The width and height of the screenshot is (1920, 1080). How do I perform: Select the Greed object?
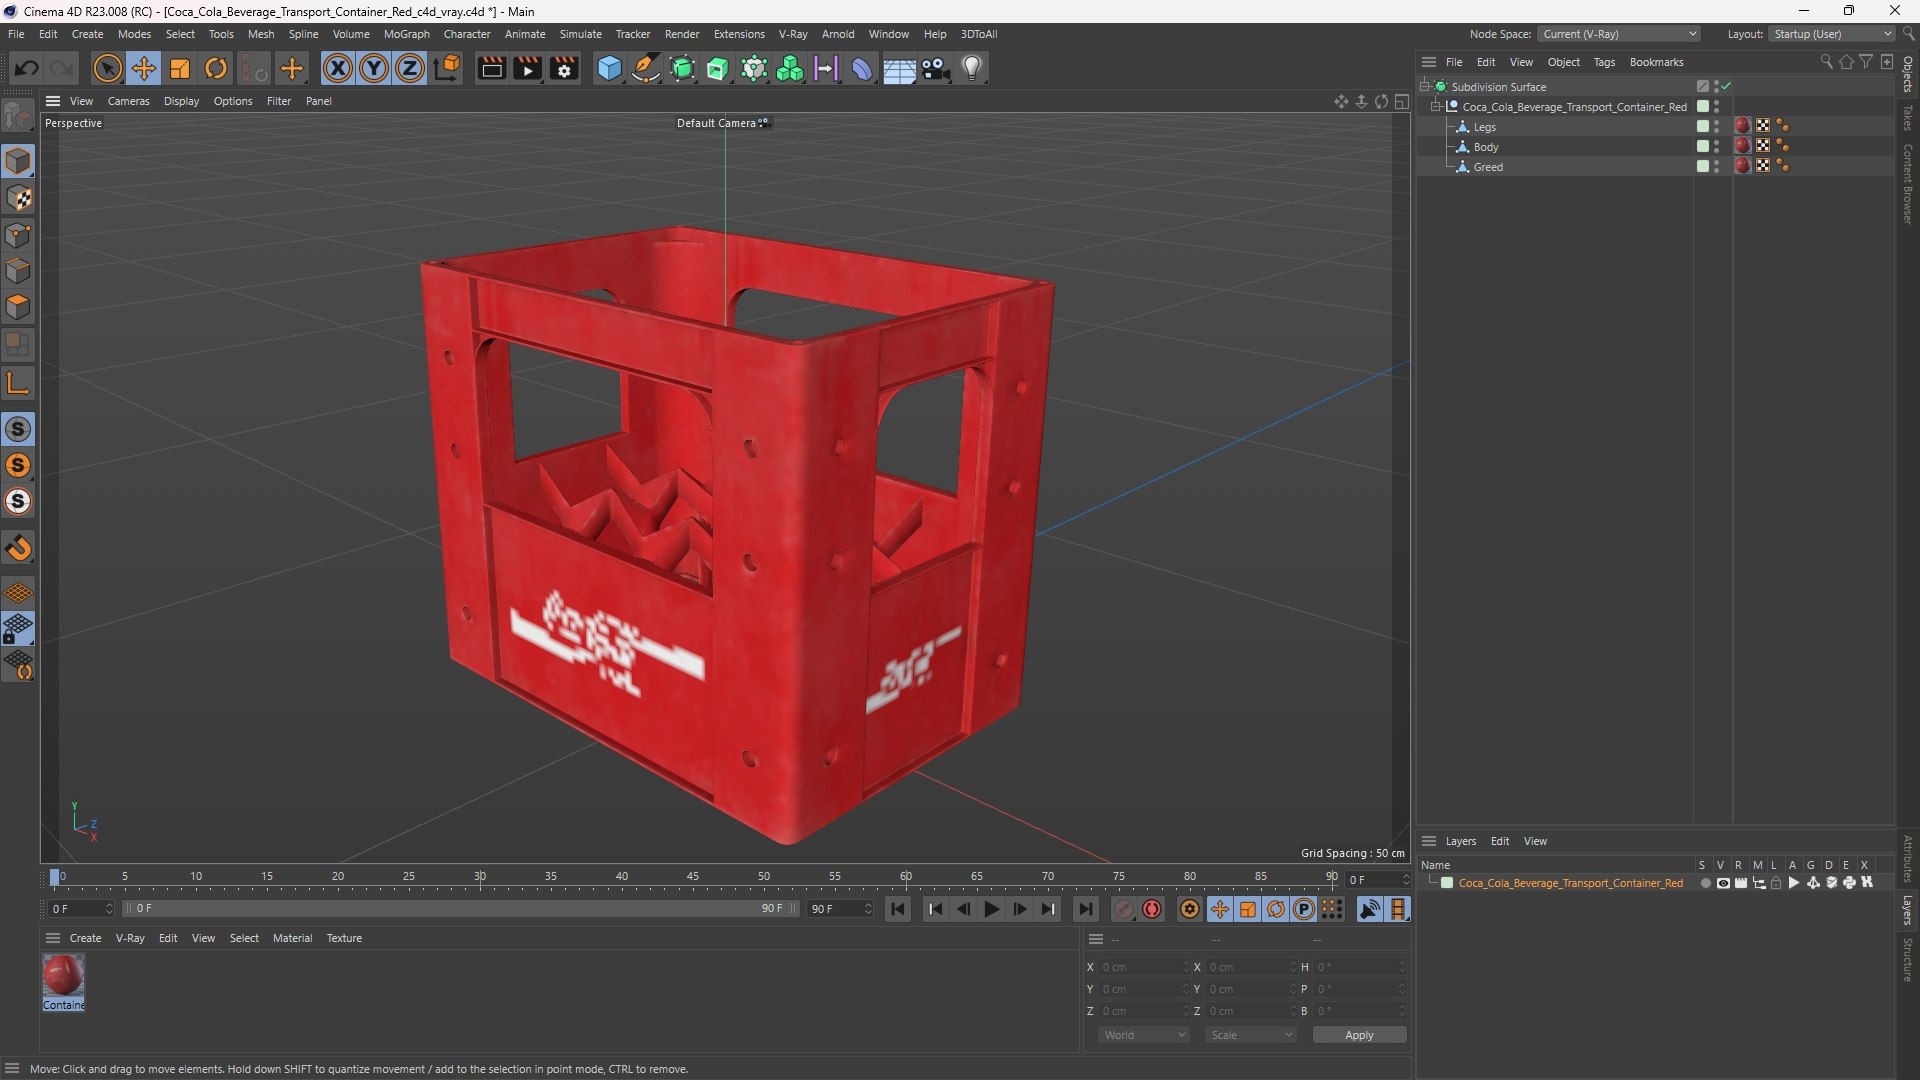pos(1488,167)
